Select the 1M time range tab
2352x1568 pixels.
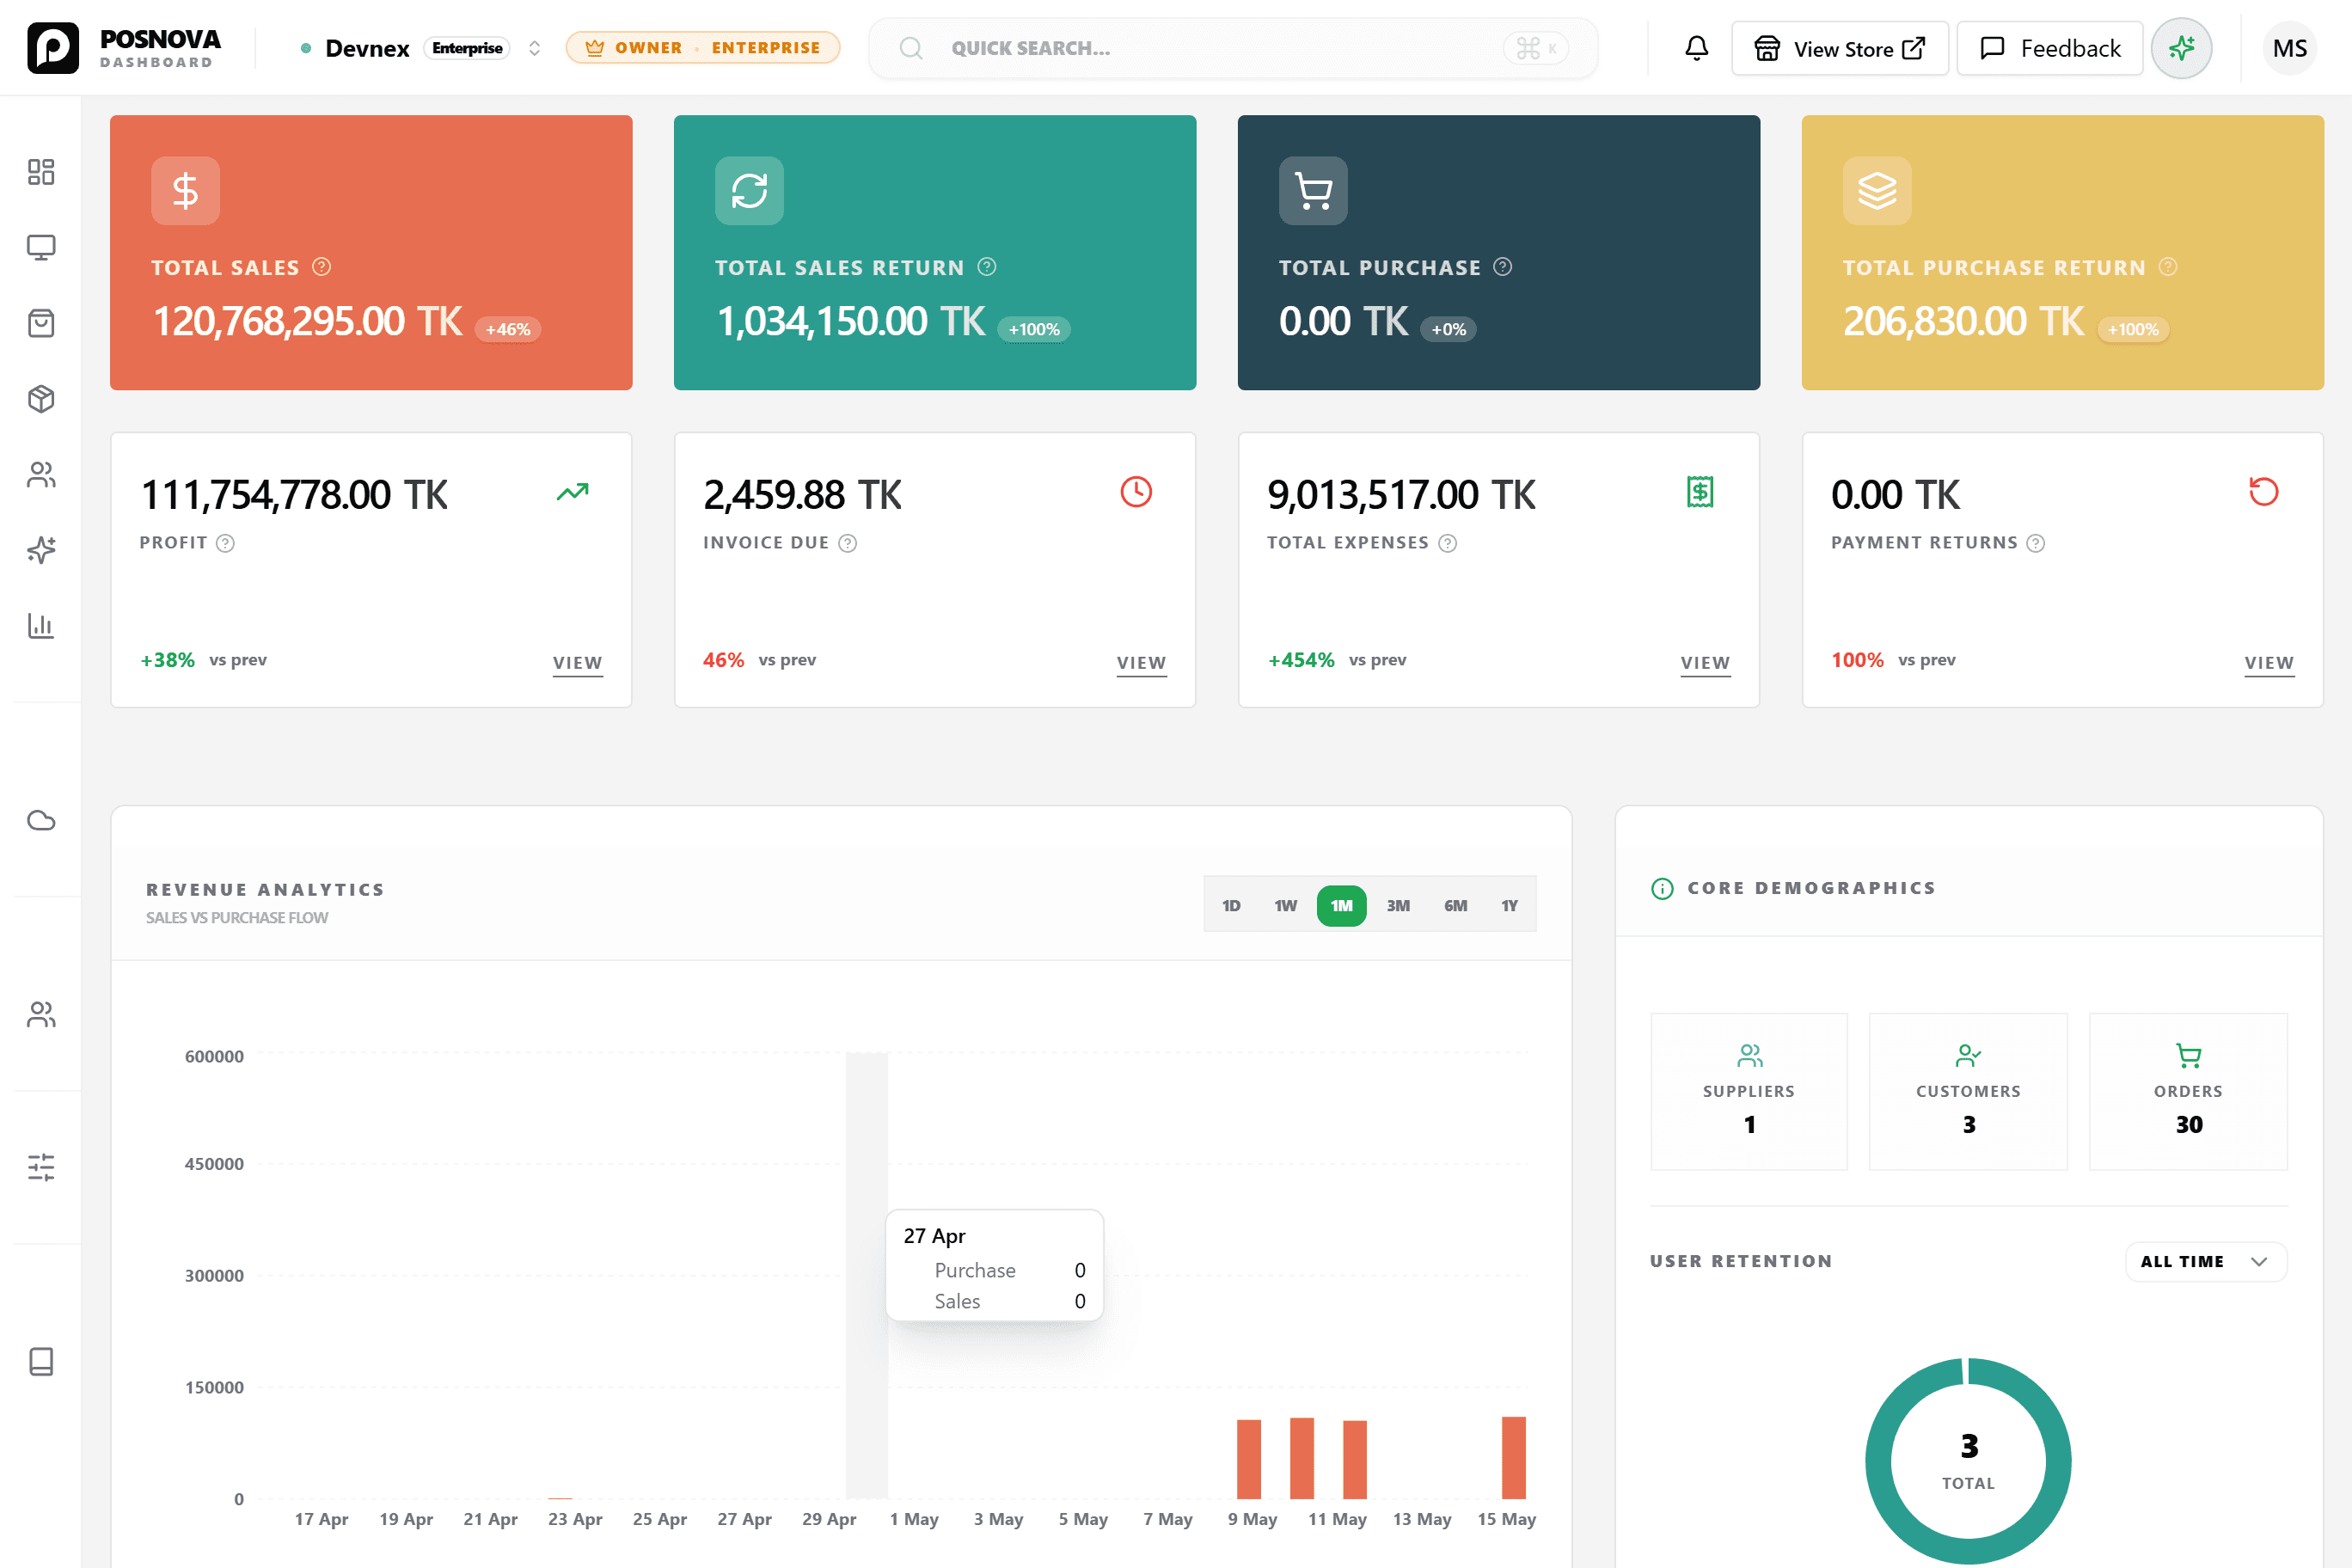[1341, 905]
